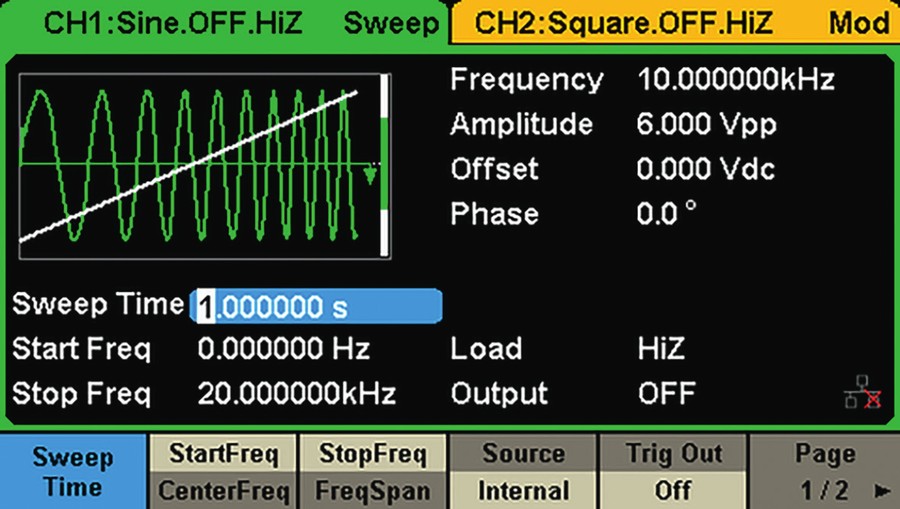Click the Sweep Time parameter label

point(98,304)
